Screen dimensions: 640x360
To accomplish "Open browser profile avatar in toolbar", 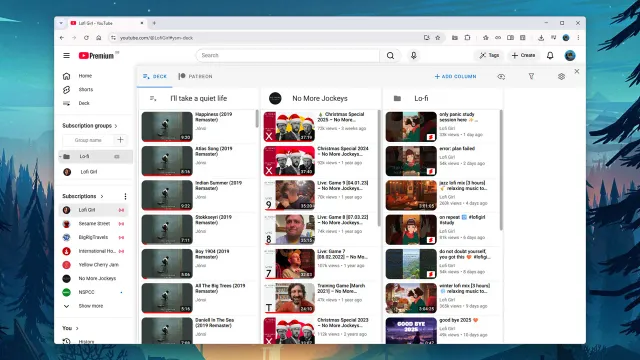I will coord(566,38).
